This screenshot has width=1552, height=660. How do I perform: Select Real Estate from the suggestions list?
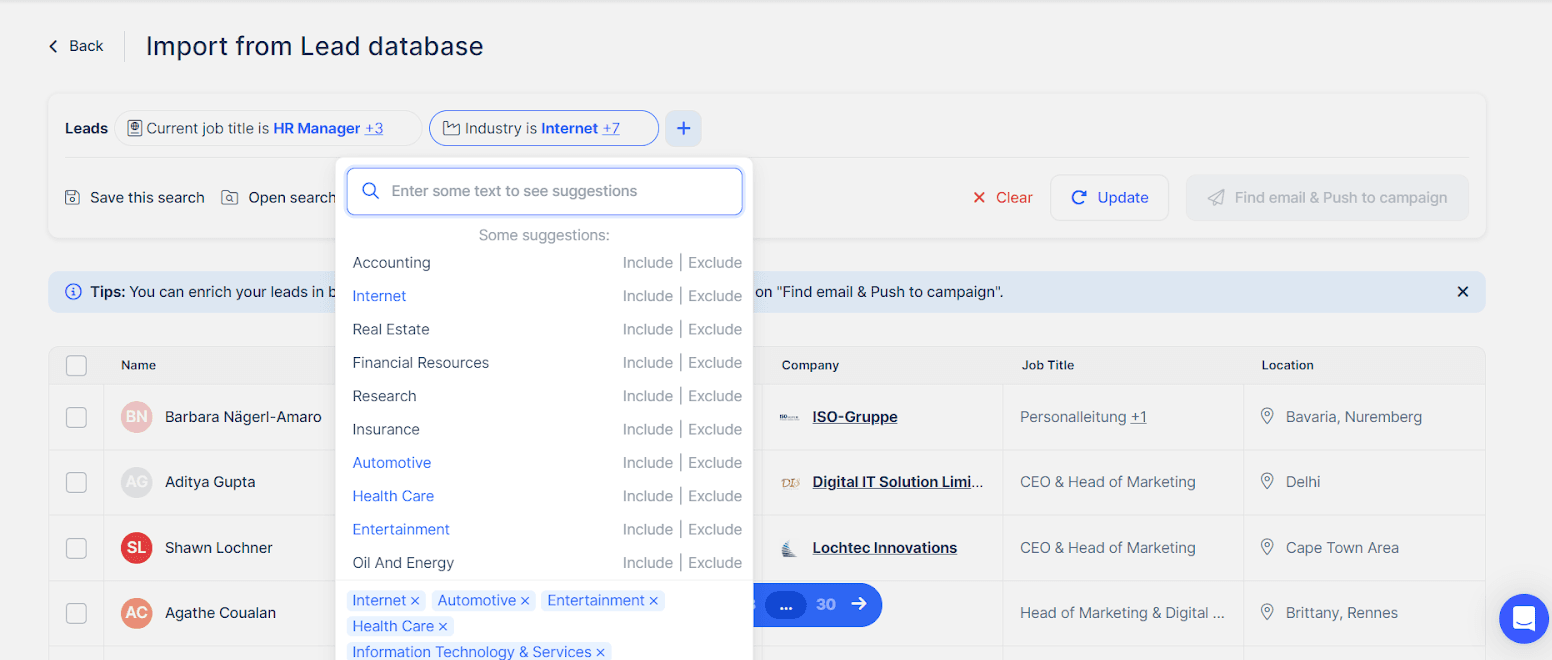click(x=390, y=329)
